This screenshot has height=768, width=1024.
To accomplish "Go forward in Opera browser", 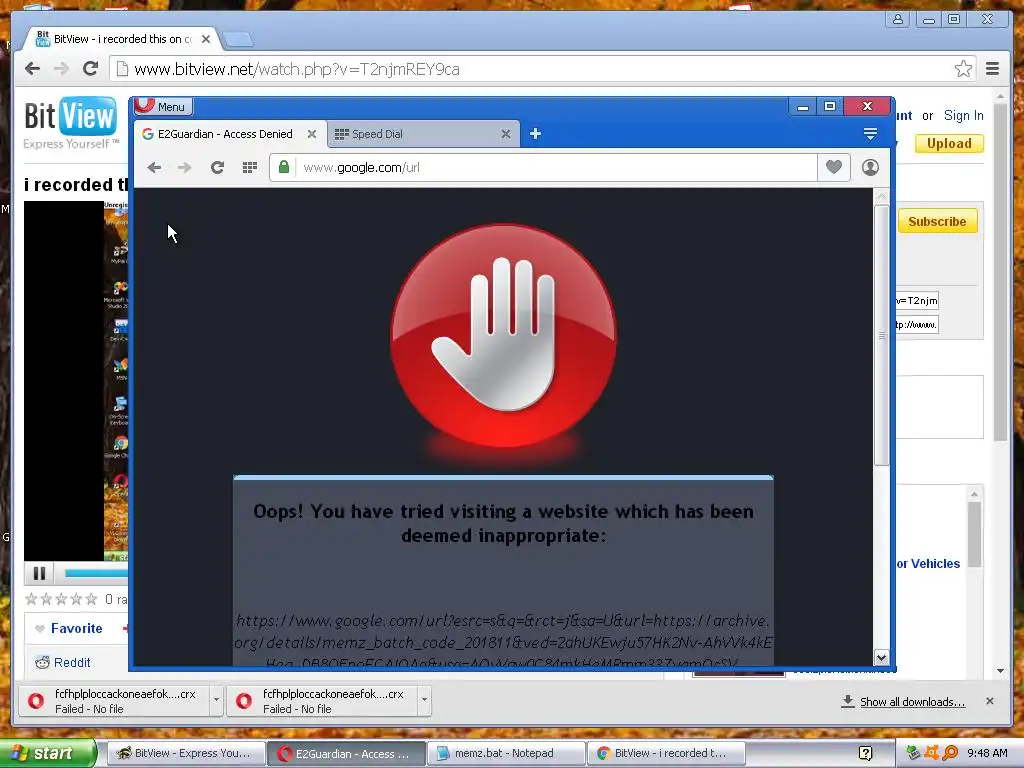I will tap(185, 168).
